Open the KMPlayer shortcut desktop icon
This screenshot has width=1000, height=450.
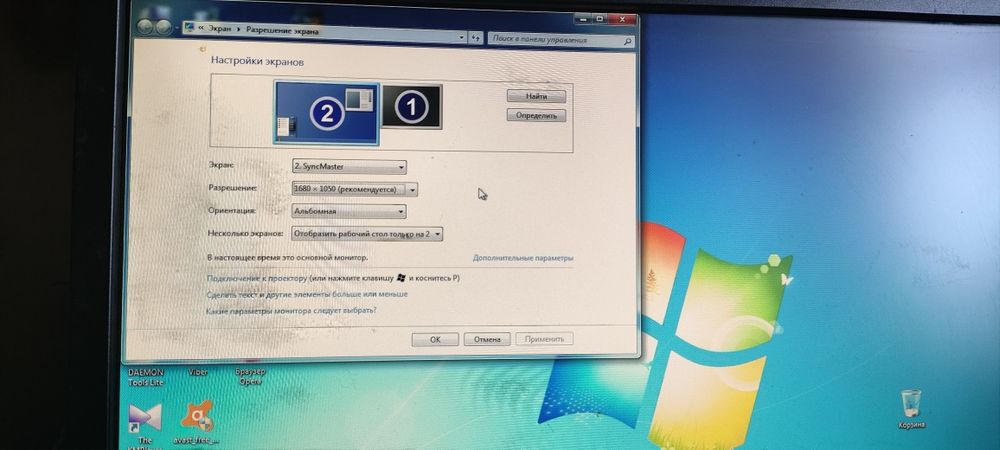(x=145, y=427)
